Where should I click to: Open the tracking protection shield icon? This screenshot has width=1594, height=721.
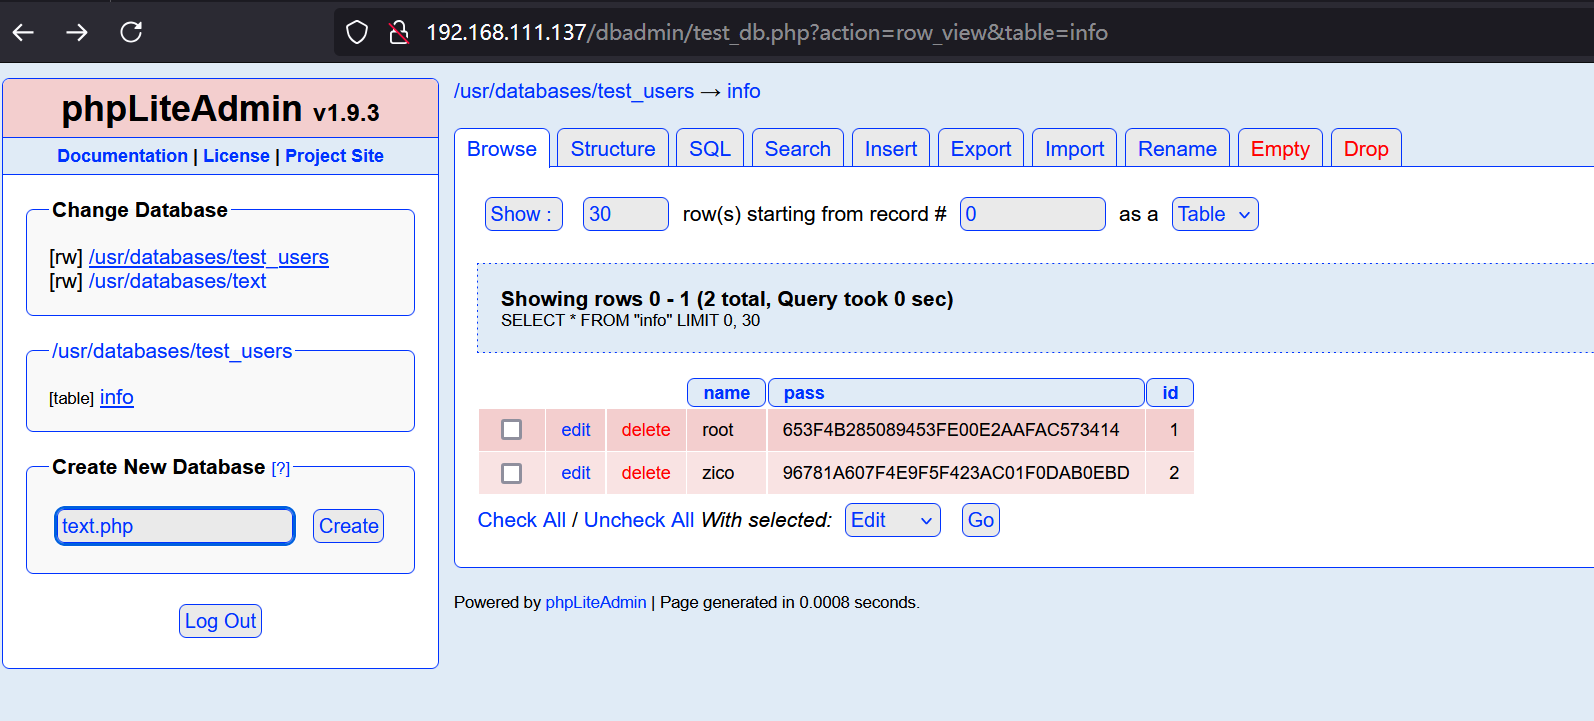(357, 32)
